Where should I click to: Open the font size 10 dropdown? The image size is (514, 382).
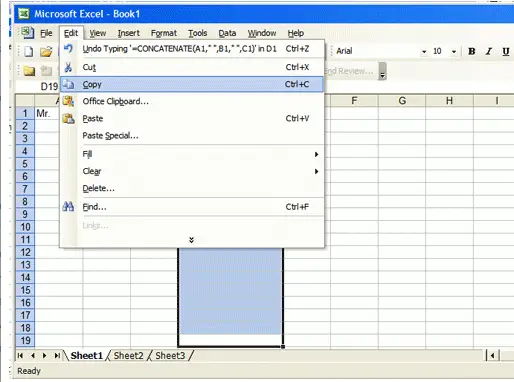click(x=454, y=51)
